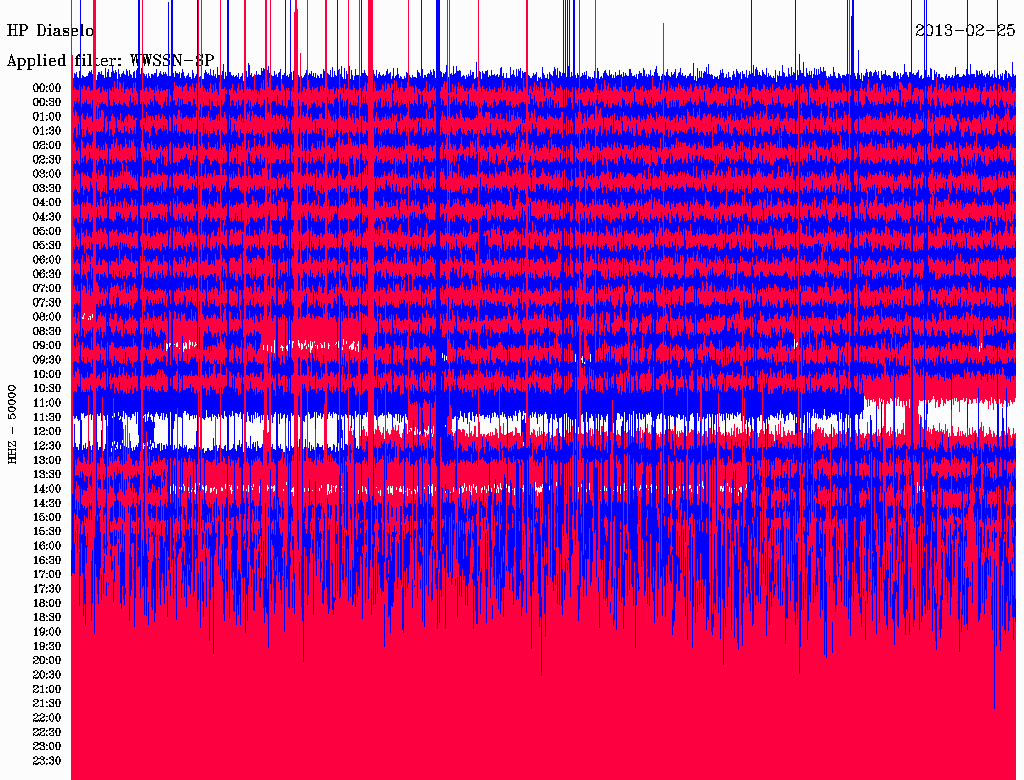Select the 22:00 time label
Viewport: 1024px width, 780px height.
click(47, 718)
